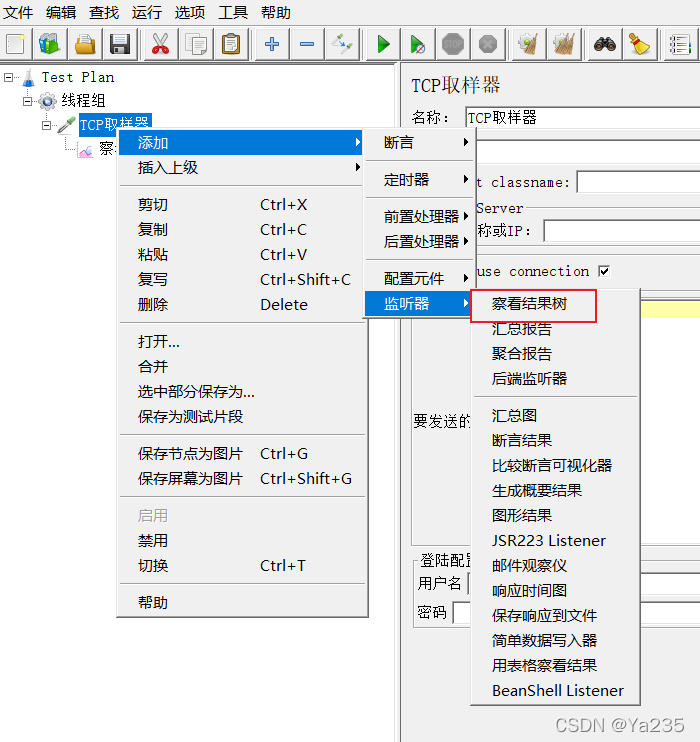Click the Open file folder icon

click(x=85, y=44)
